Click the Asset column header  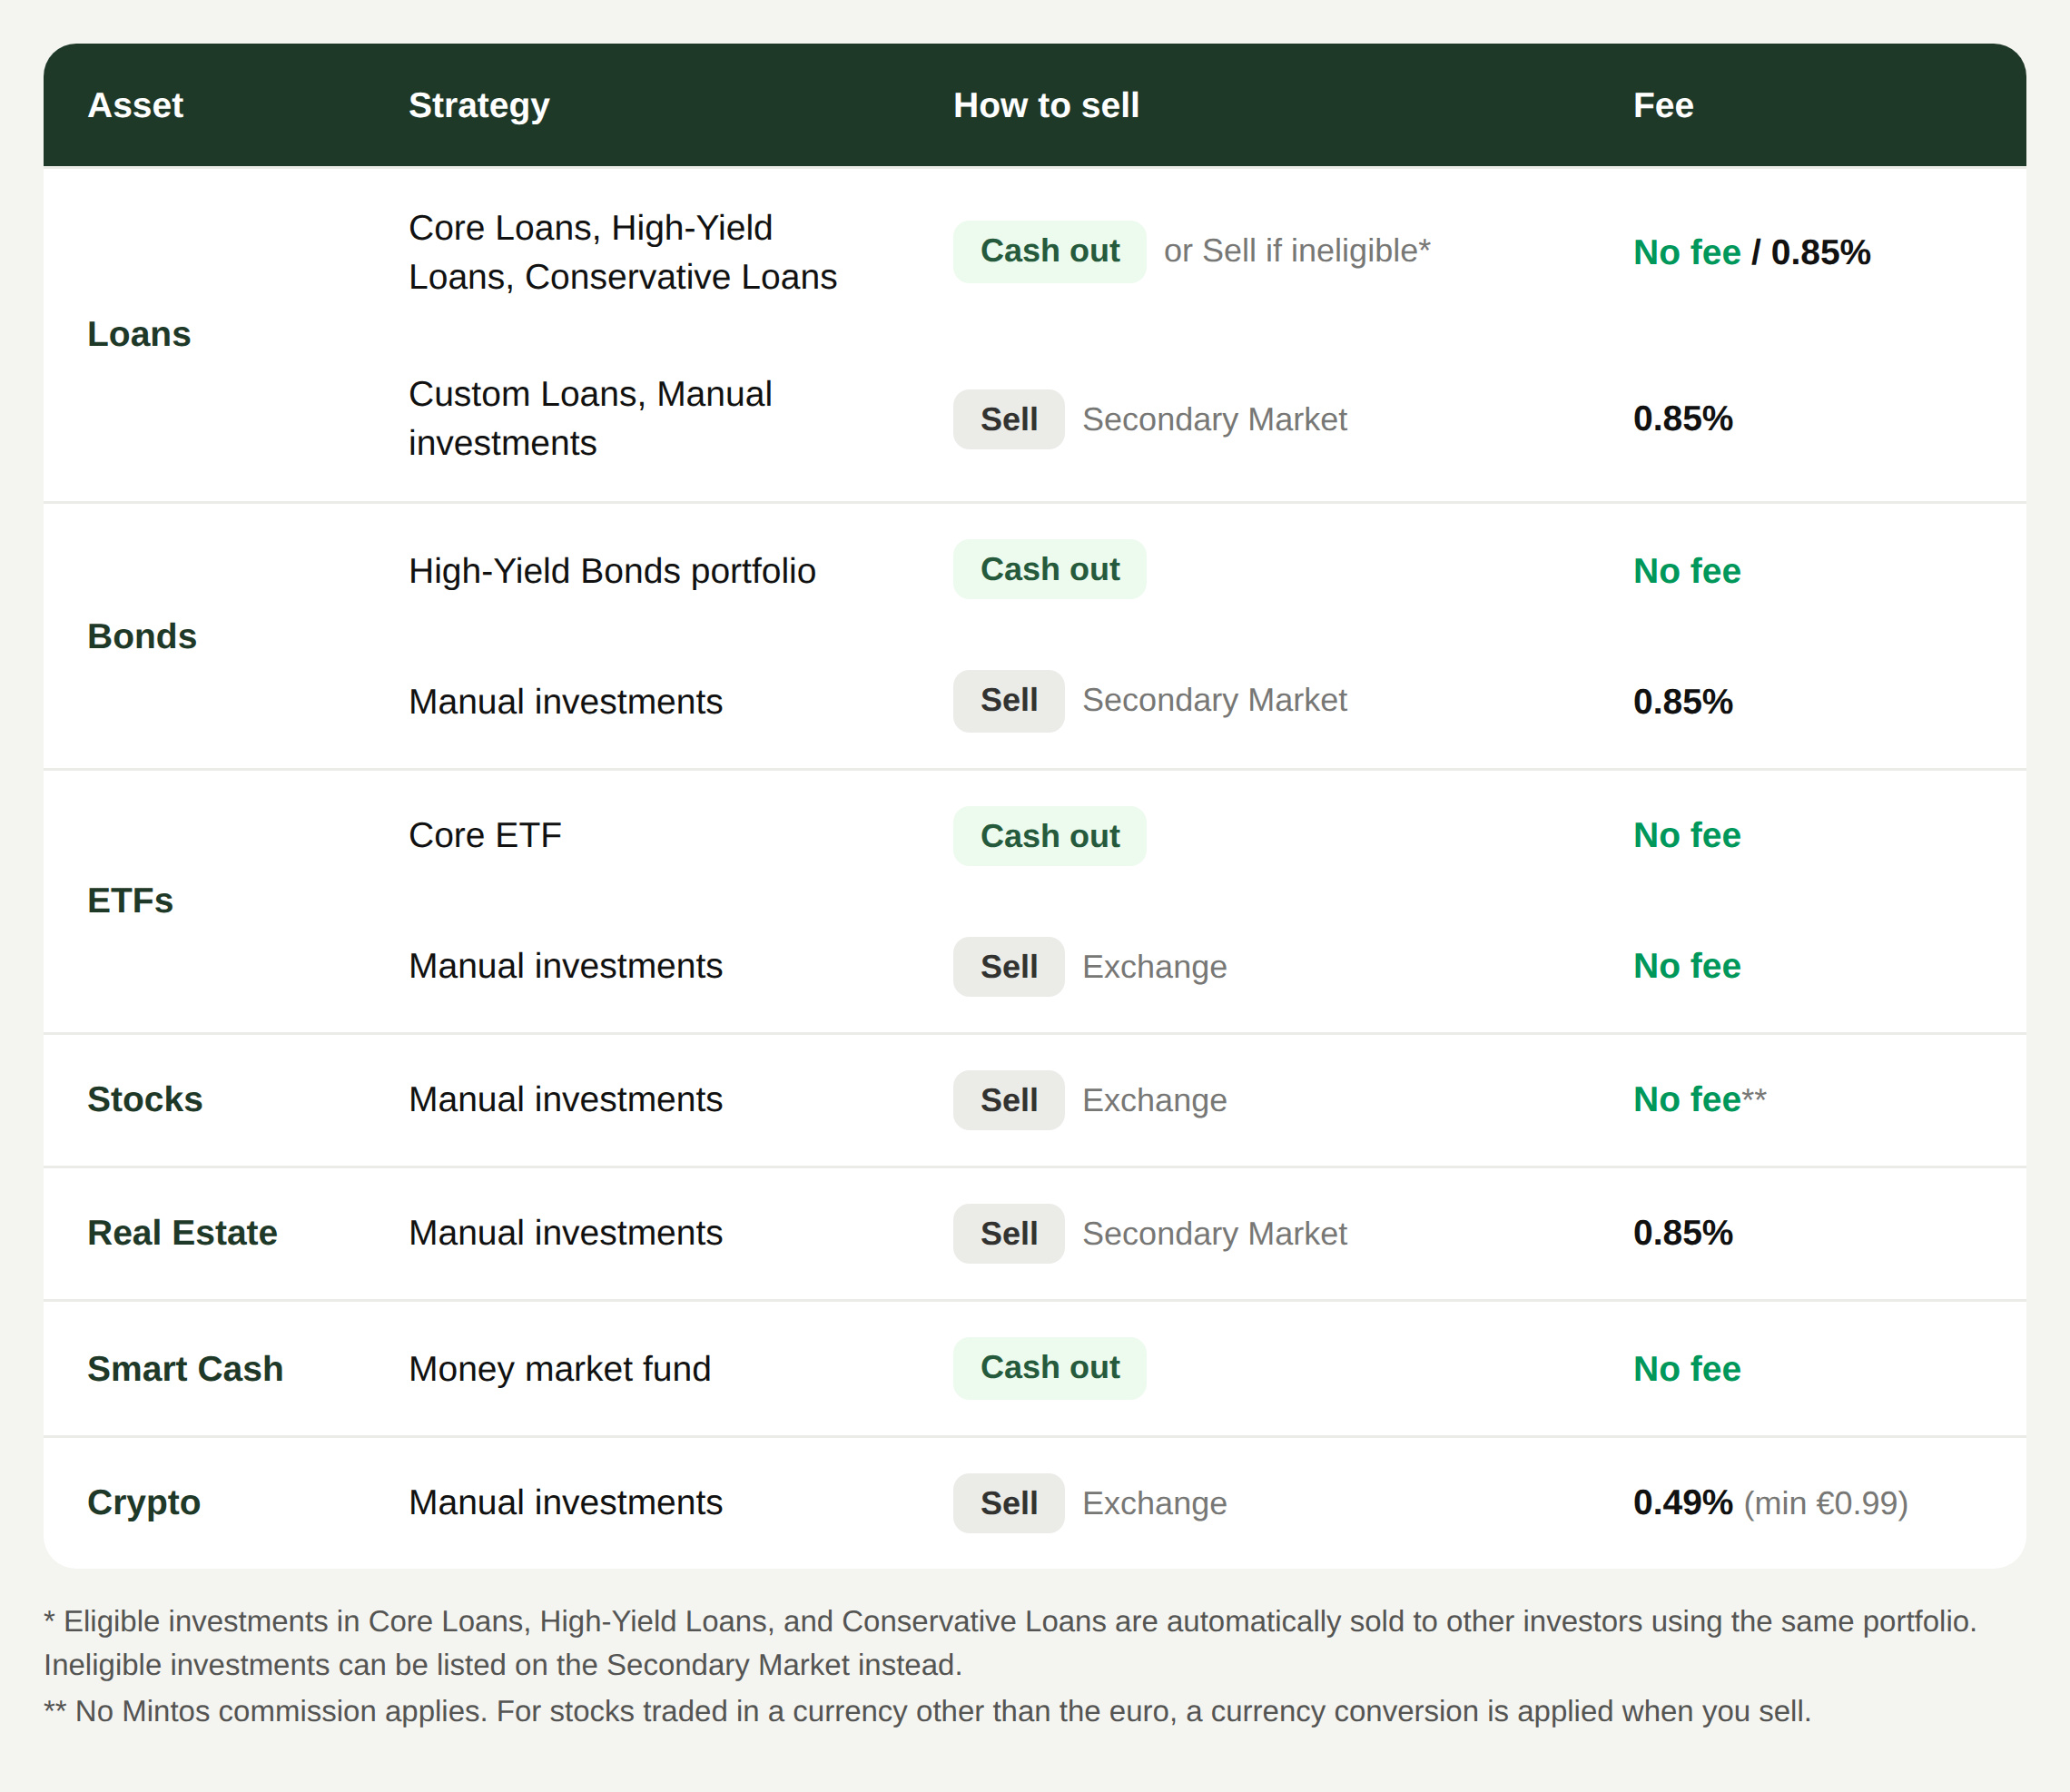click(x=135, y=105)
